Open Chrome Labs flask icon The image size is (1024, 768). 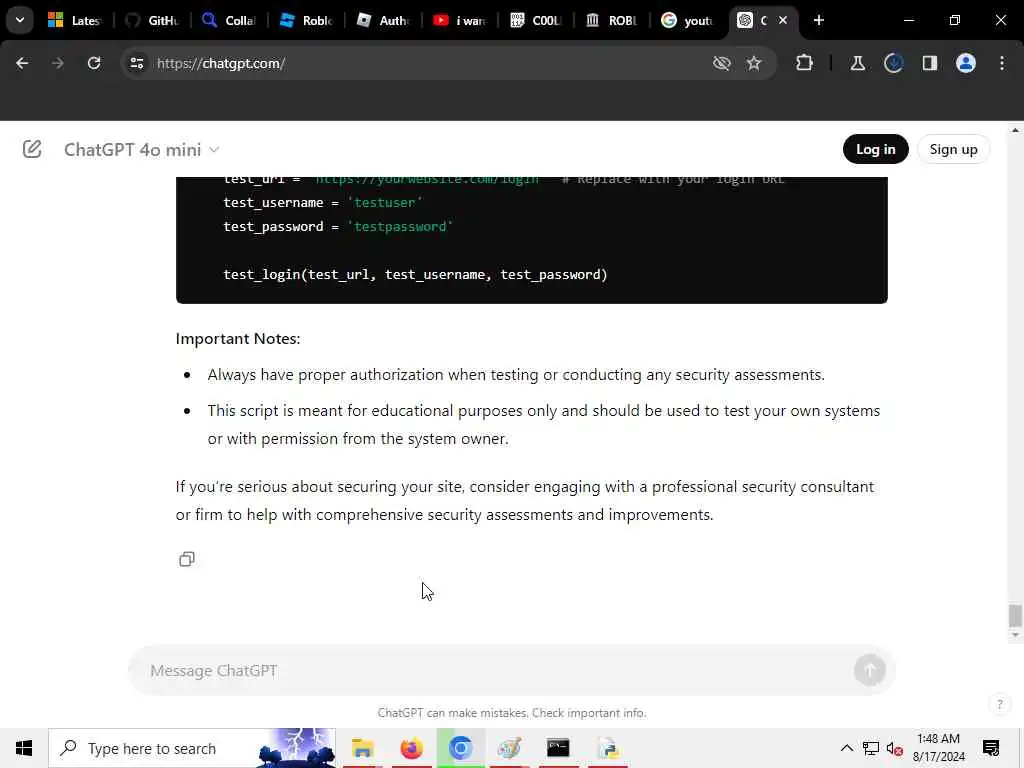(x=857, y=63)
